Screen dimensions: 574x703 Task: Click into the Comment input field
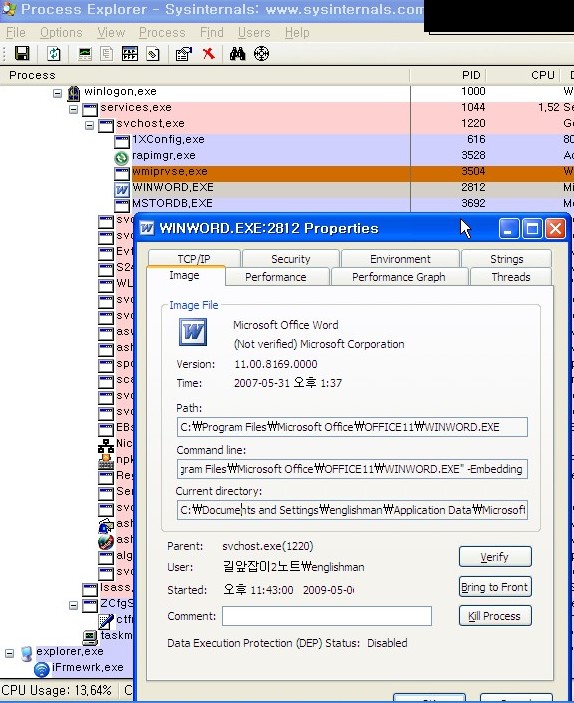tap(326, 616)
